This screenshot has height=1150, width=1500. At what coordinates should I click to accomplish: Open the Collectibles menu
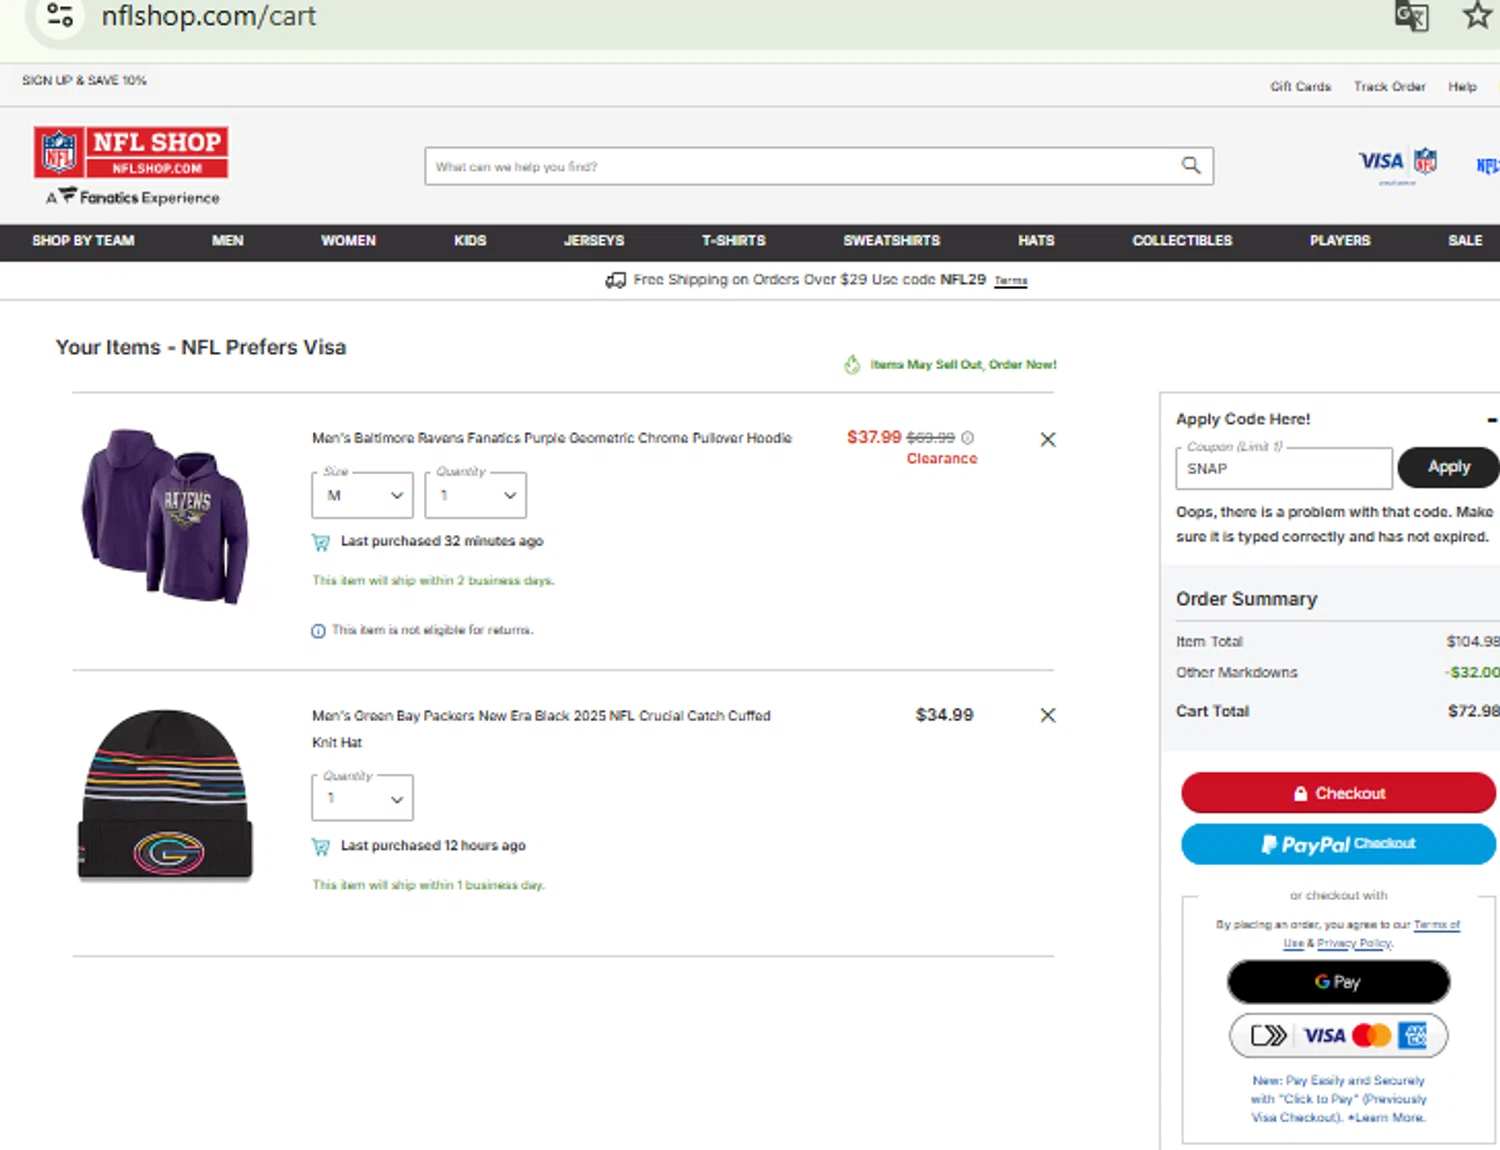click(x=1182, y=241)
